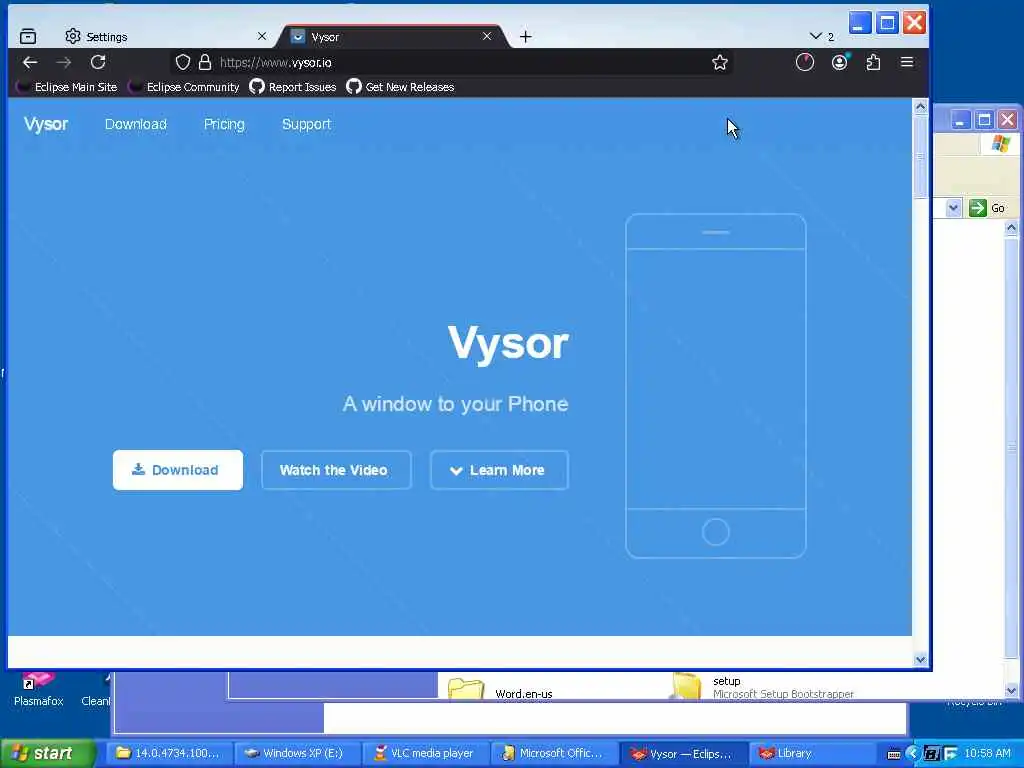Switch to 14.0.4734.100 taskbar folder
1024x768 pixels.
pos(168,753)
